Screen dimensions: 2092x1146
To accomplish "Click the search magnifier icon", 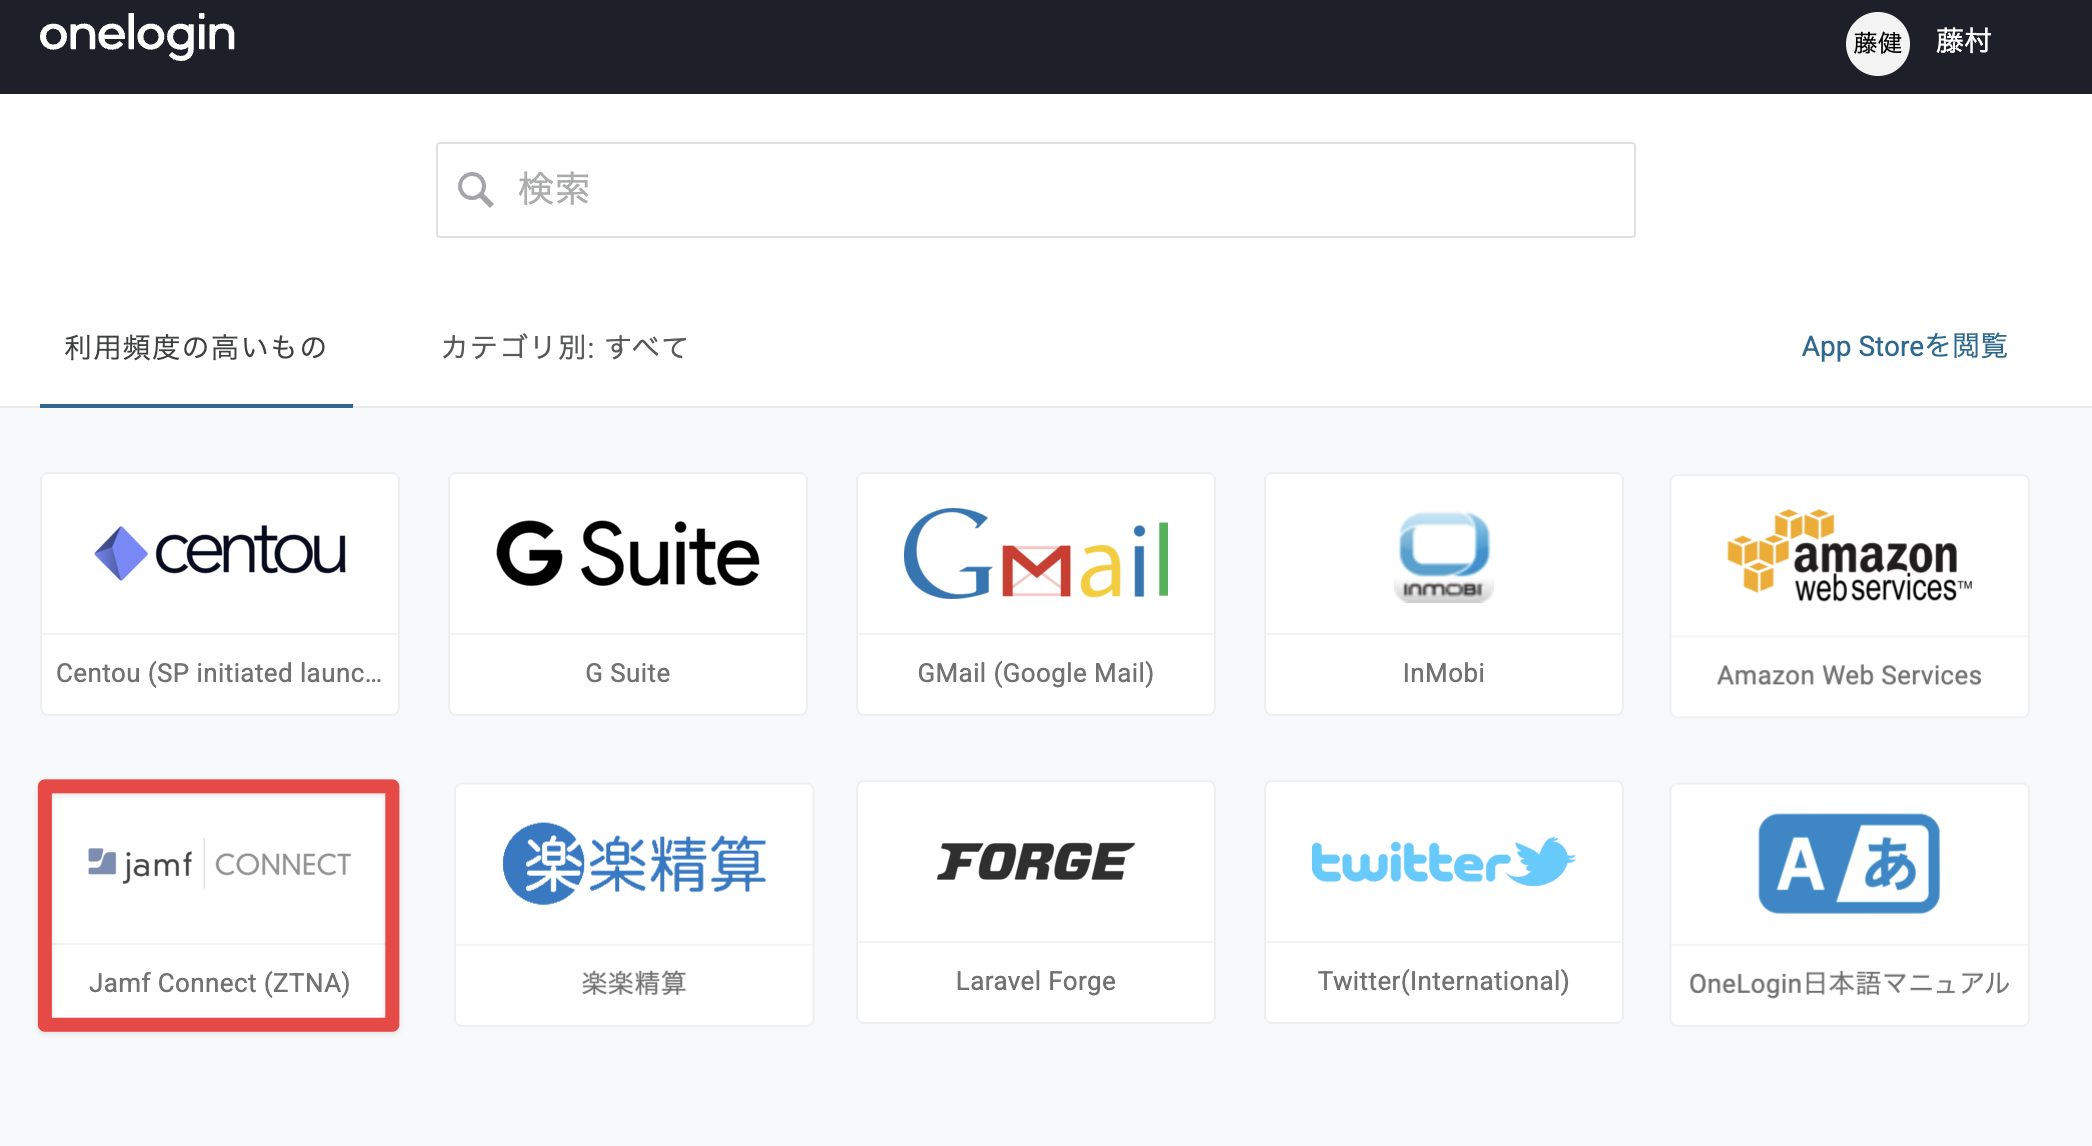I will click(476, 189).
